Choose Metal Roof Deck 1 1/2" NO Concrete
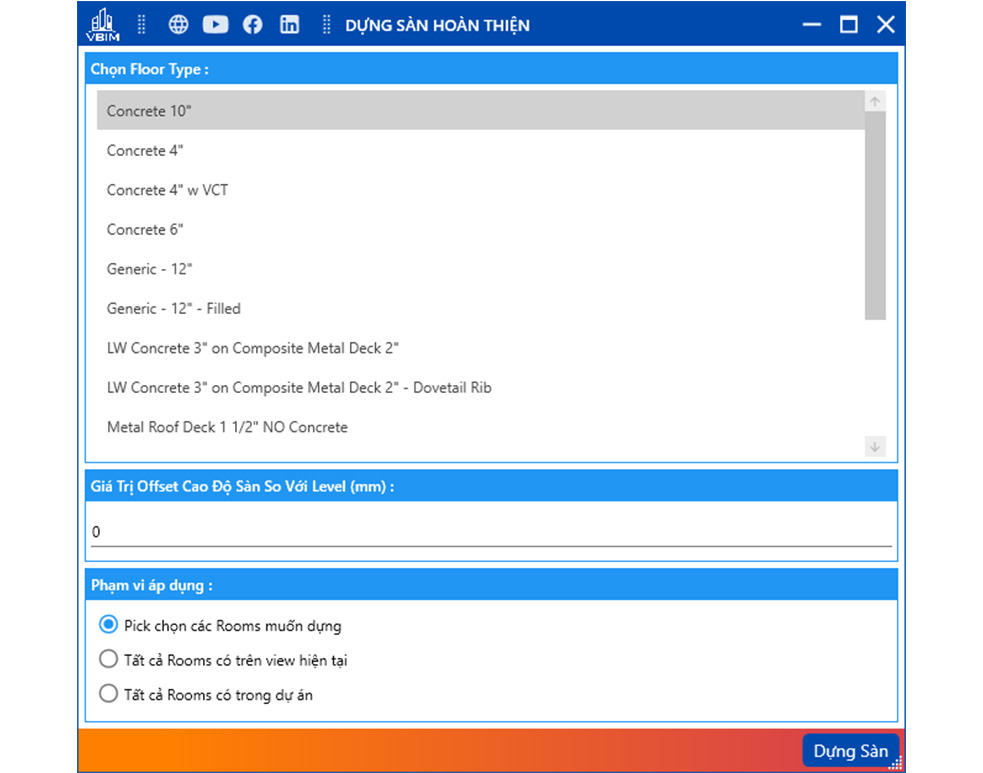This screenshot has height=773, width=983. coord(227,427)
